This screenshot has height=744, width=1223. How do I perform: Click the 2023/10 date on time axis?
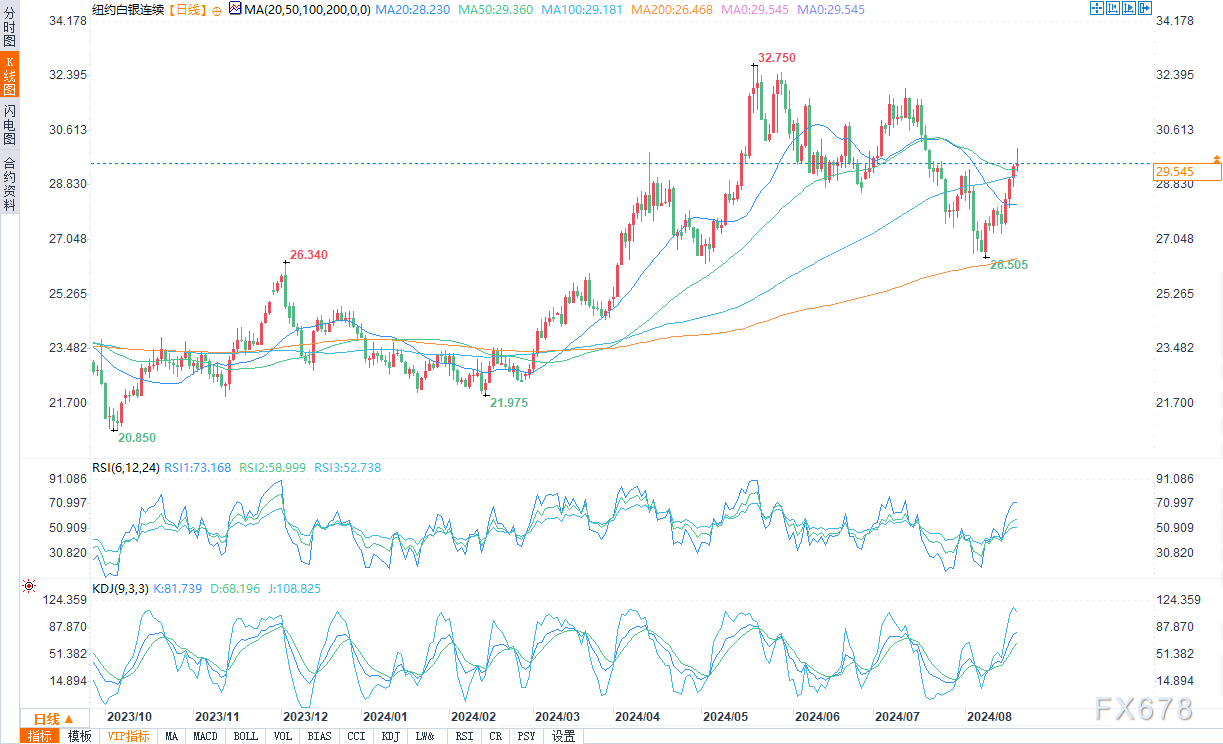coord(129,717)
